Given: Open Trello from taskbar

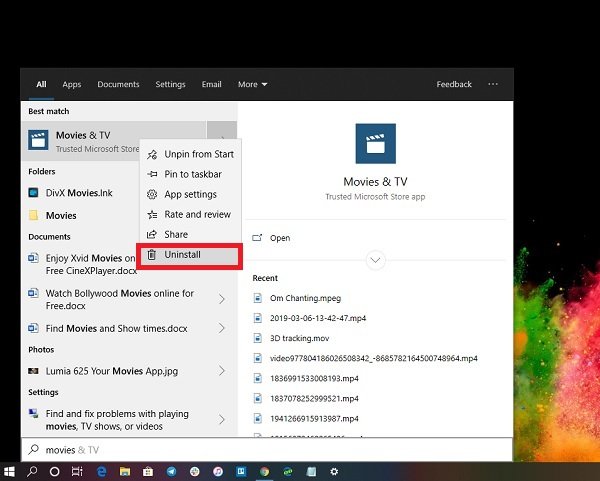Looking at the screenshot, I should (x=241, y=471).
